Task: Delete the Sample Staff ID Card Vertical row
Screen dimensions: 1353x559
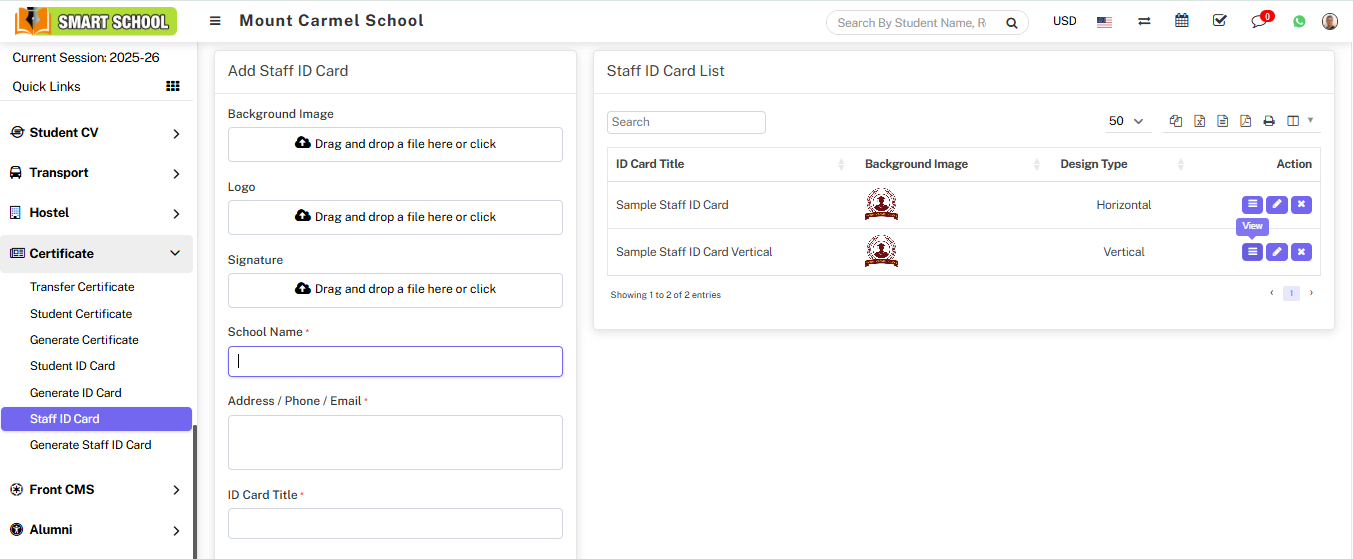Action: pos(1301,252)
